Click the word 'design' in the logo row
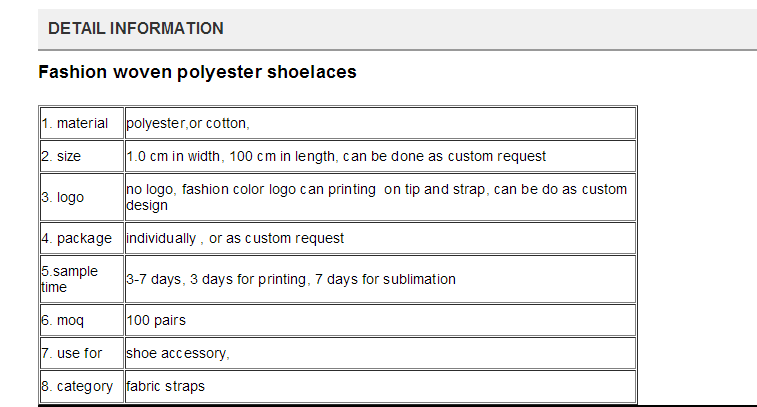Viewport: 757px width, 407px height. point(147,206)
